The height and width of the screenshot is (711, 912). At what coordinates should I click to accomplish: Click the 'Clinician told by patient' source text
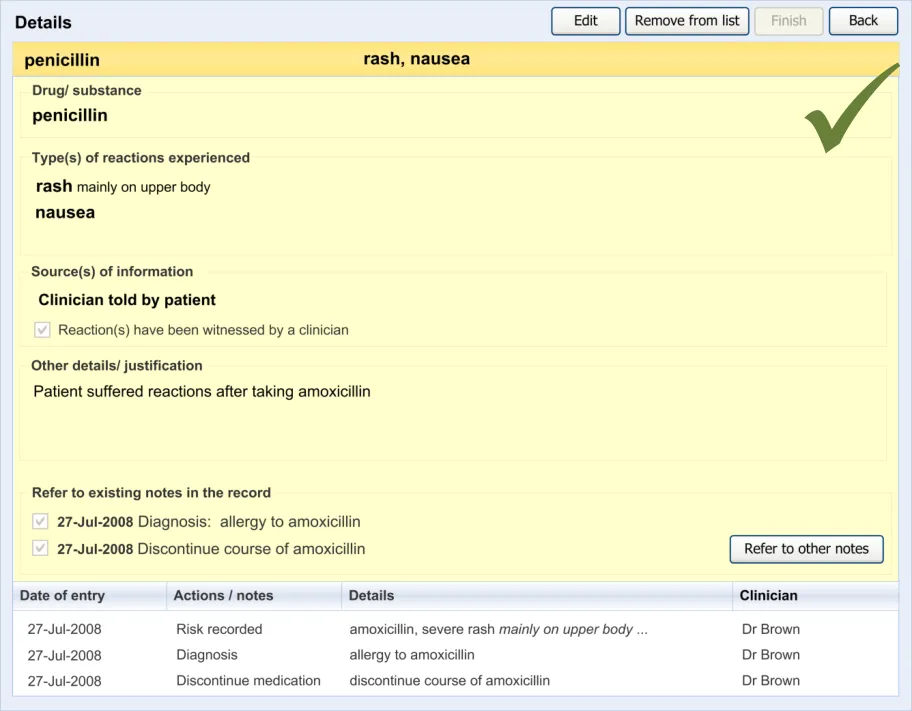click(127, 300)
